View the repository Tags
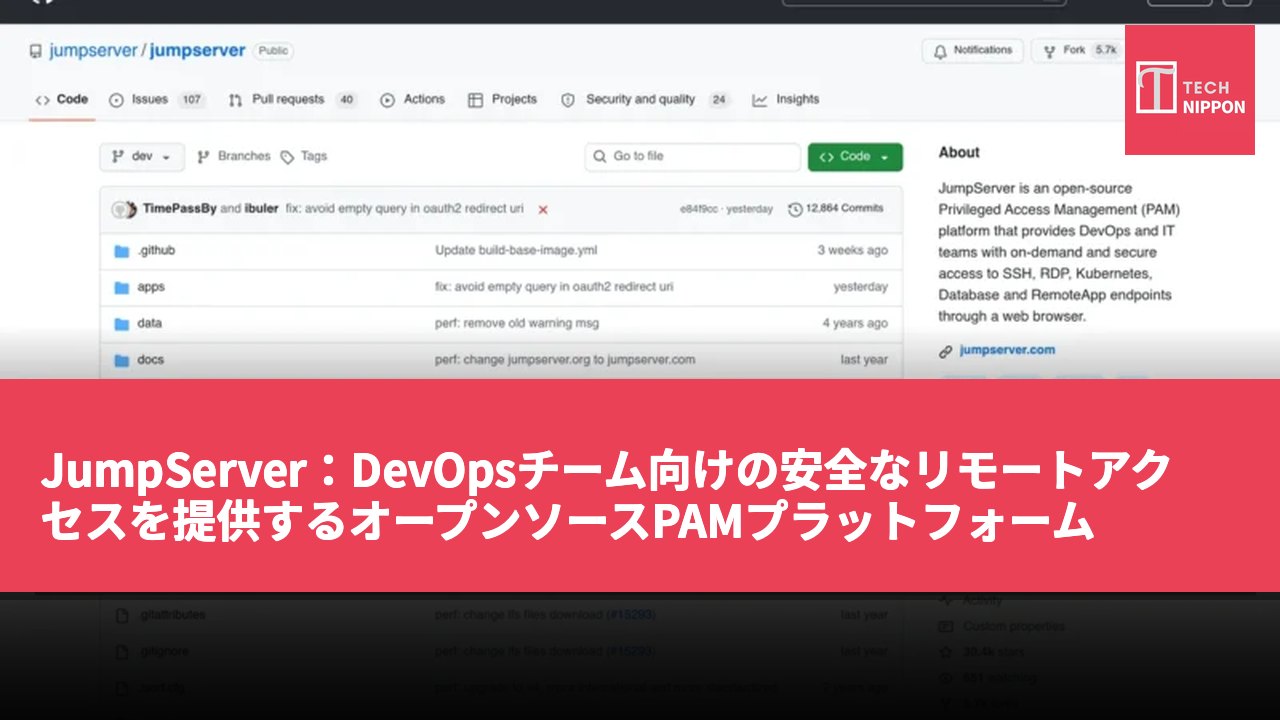Screen dimensions: 1280x720 [x=304, y=157]
